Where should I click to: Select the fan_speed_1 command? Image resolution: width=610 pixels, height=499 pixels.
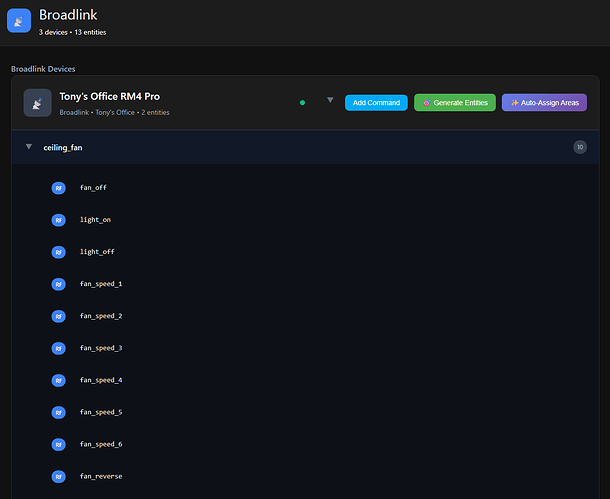(x=101, y=284)
